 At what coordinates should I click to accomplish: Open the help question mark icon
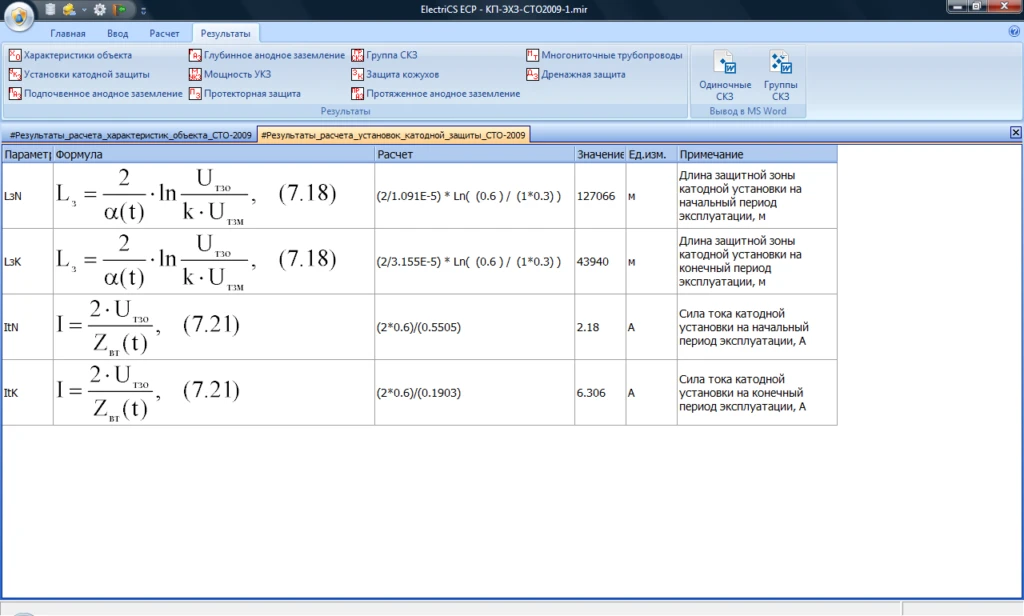(x=1013, y=32)
